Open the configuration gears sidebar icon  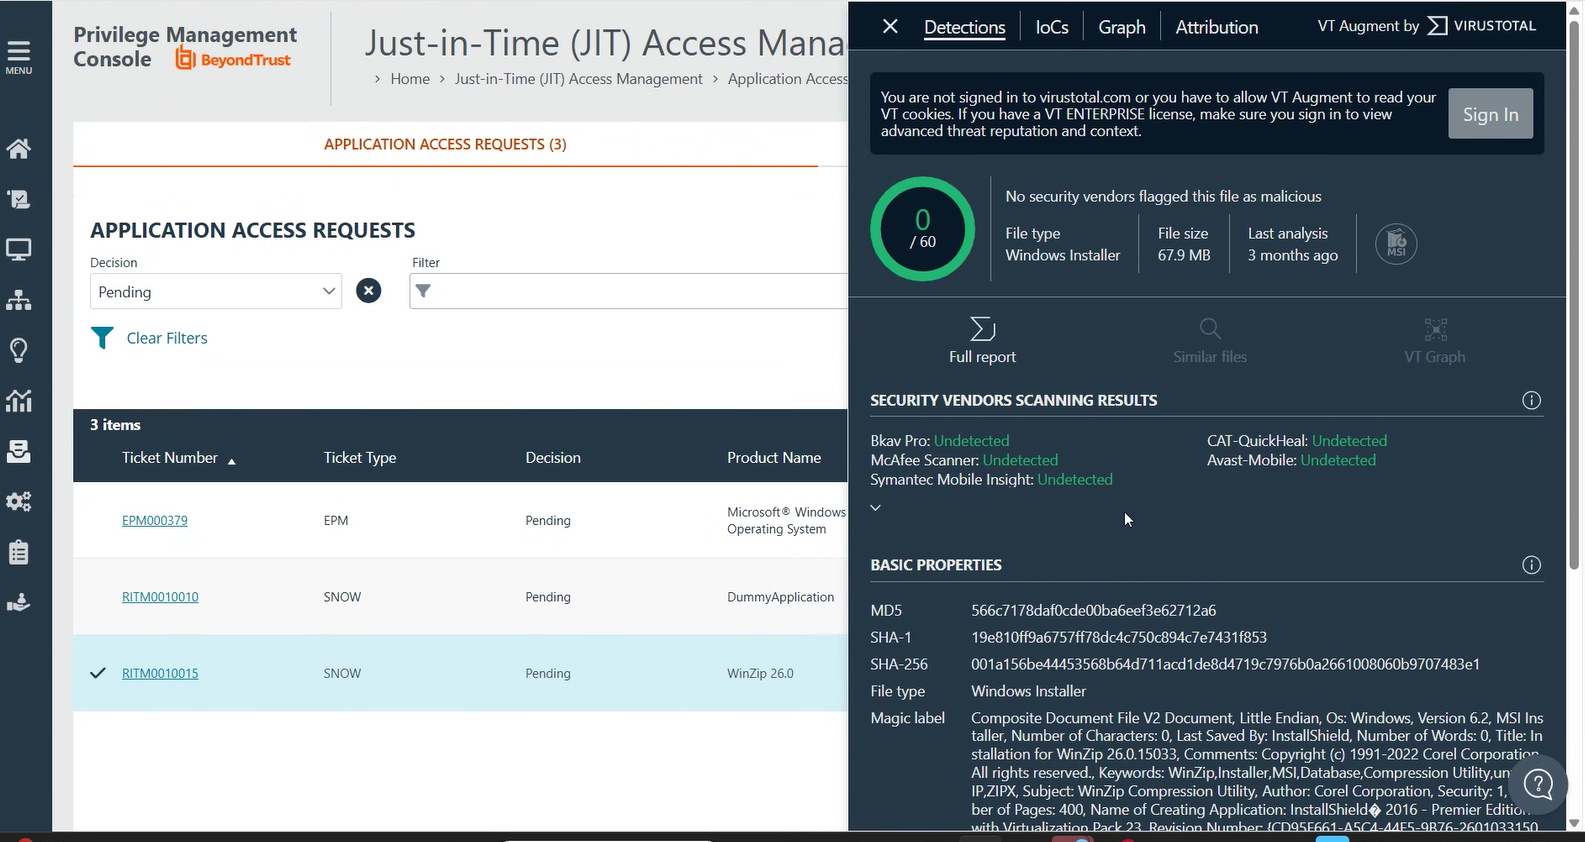[19, 501]
